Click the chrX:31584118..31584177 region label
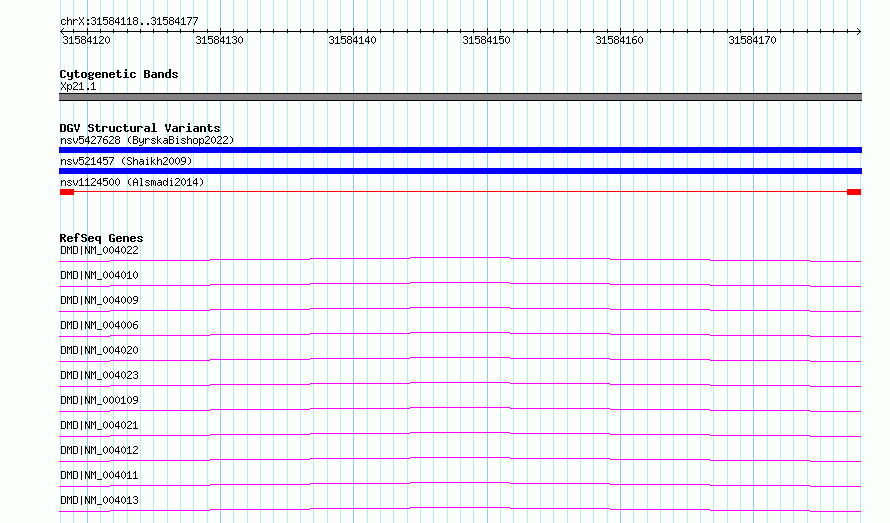Viewport: 890px width, 523px height. coord(129,21)
